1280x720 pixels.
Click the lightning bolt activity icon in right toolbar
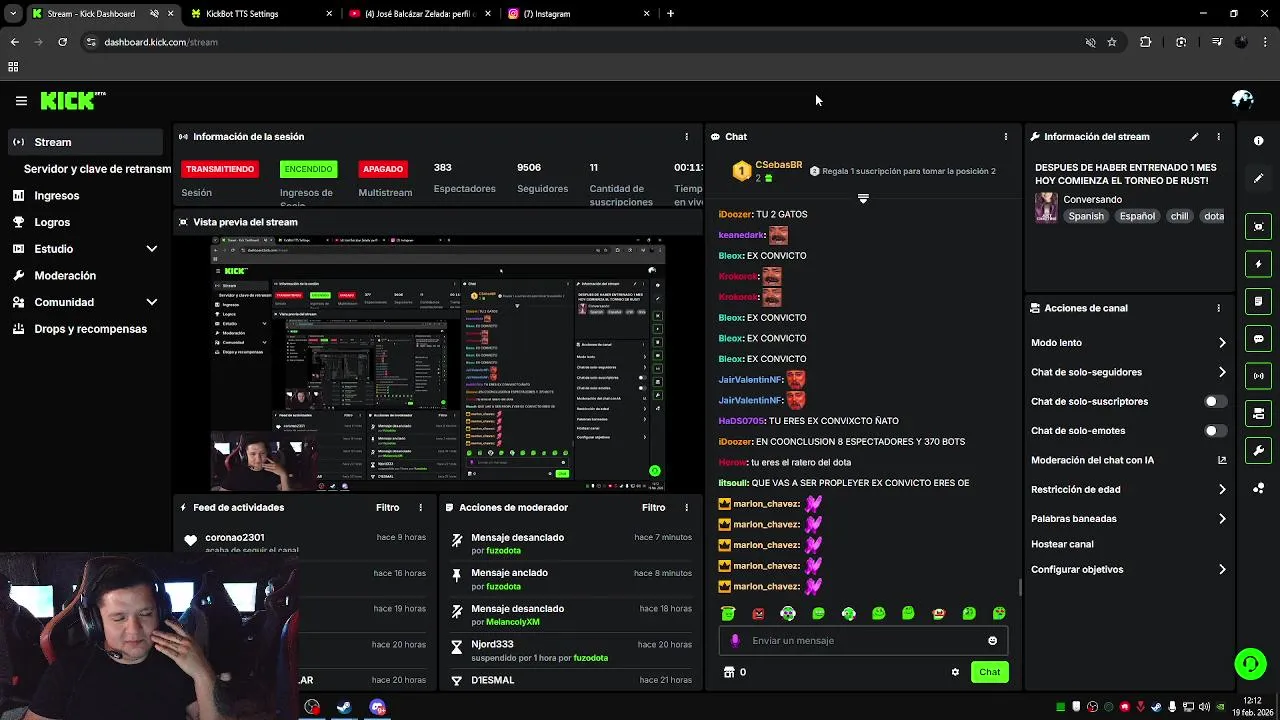click(x=1258, y=264)
